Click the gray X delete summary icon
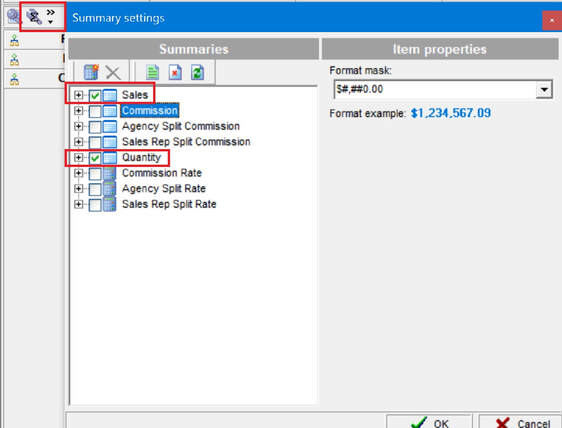The width and height of the screenshot is (562, 428). (113, 73)
